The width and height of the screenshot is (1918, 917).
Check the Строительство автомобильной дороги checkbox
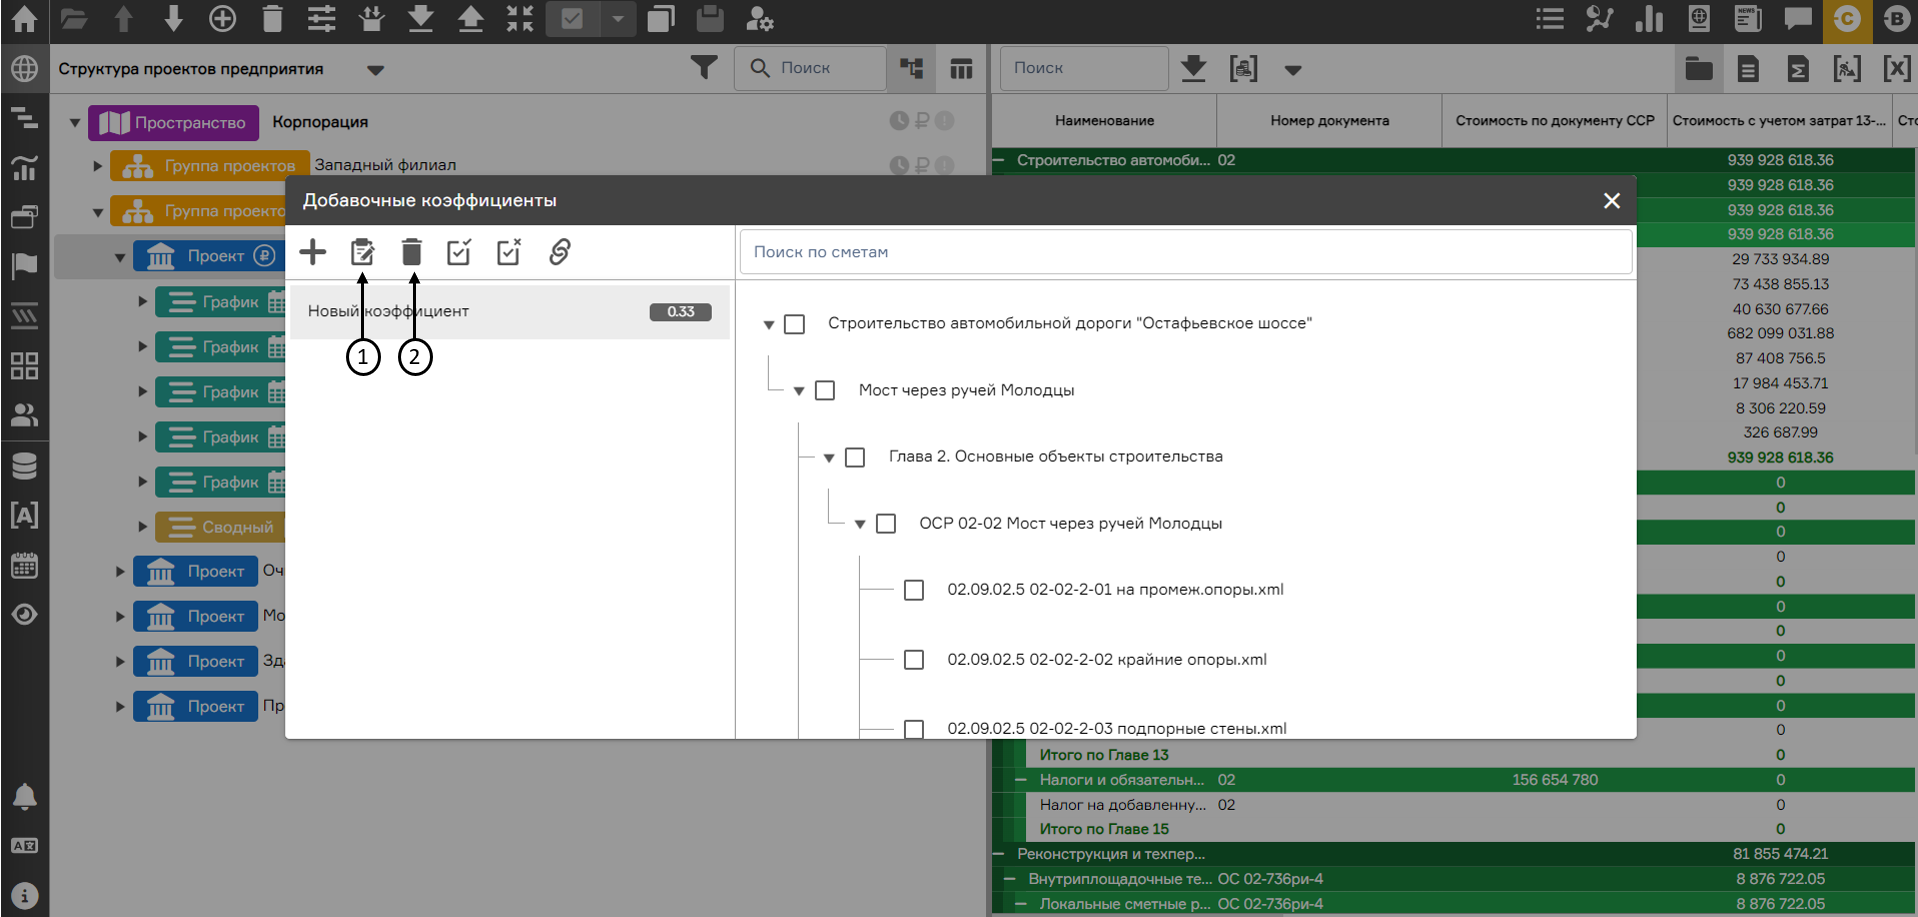click(795, 324)
